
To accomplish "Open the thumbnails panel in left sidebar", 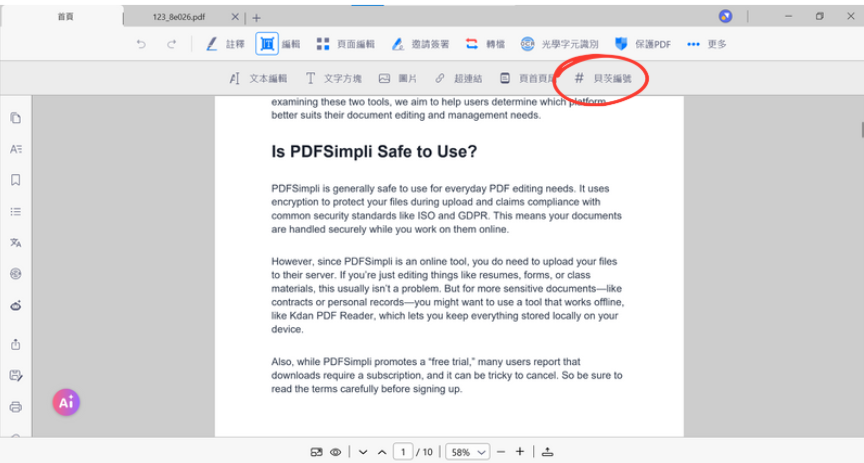I will click(15, 118).
